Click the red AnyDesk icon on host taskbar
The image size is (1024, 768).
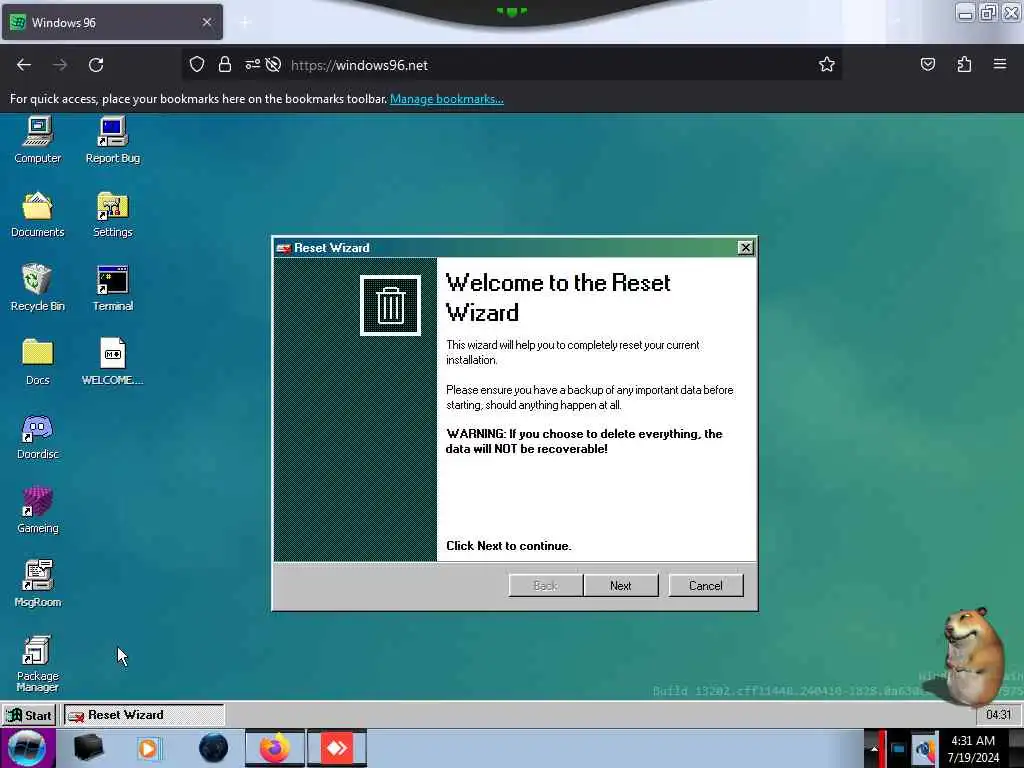(337, 748)
